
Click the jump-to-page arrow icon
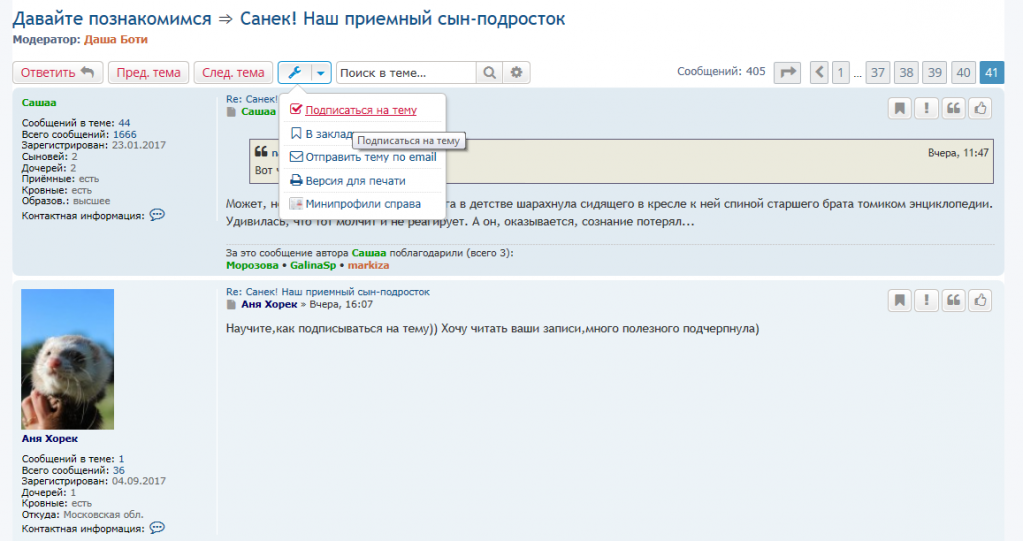coord(788,72)
